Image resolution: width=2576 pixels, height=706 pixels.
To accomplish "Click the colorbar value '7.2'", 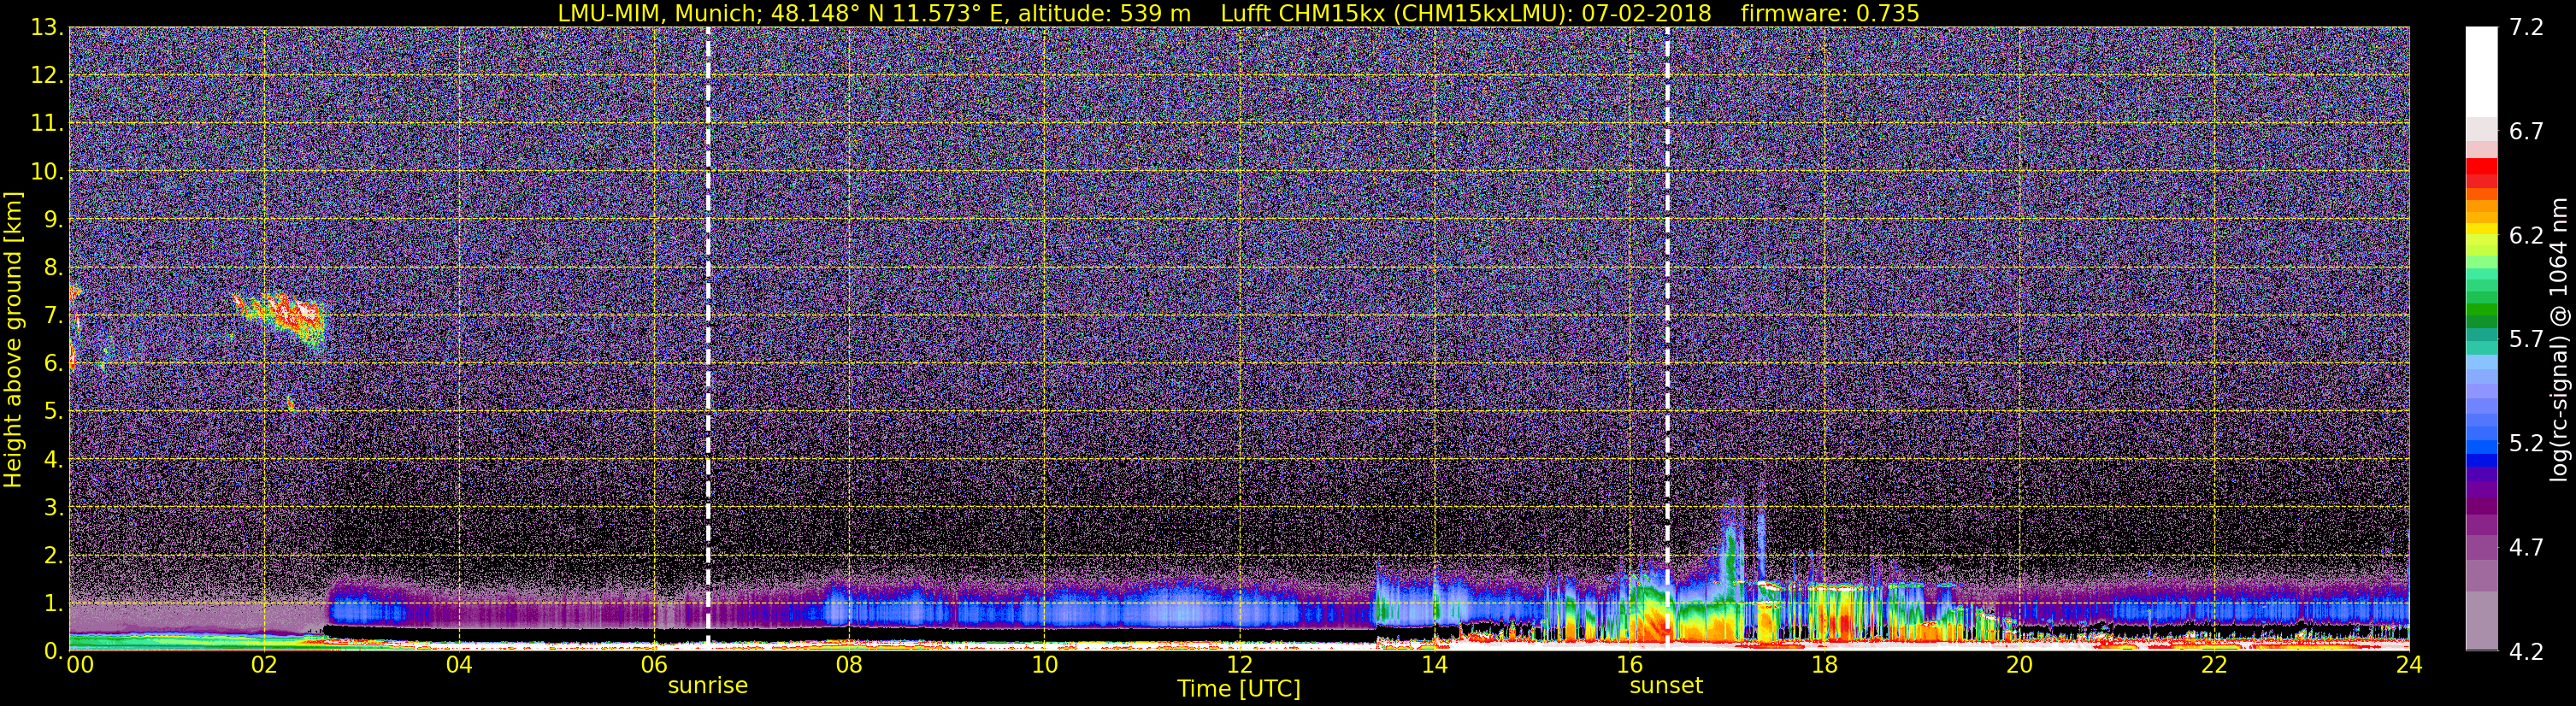I will pos(2526,28).
